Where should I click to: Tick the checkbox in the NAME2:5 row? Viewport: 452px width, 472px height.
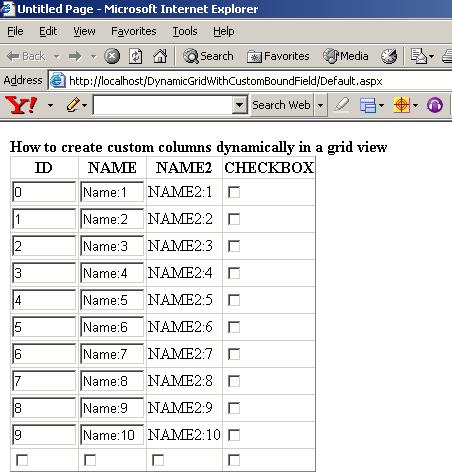pos(234,300)
